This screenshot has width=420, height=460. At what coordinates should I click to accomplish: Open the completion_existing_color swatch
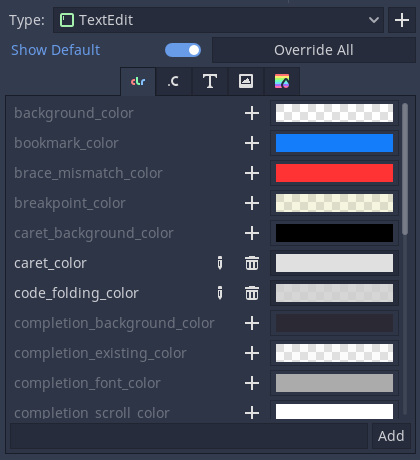[334, 353]
